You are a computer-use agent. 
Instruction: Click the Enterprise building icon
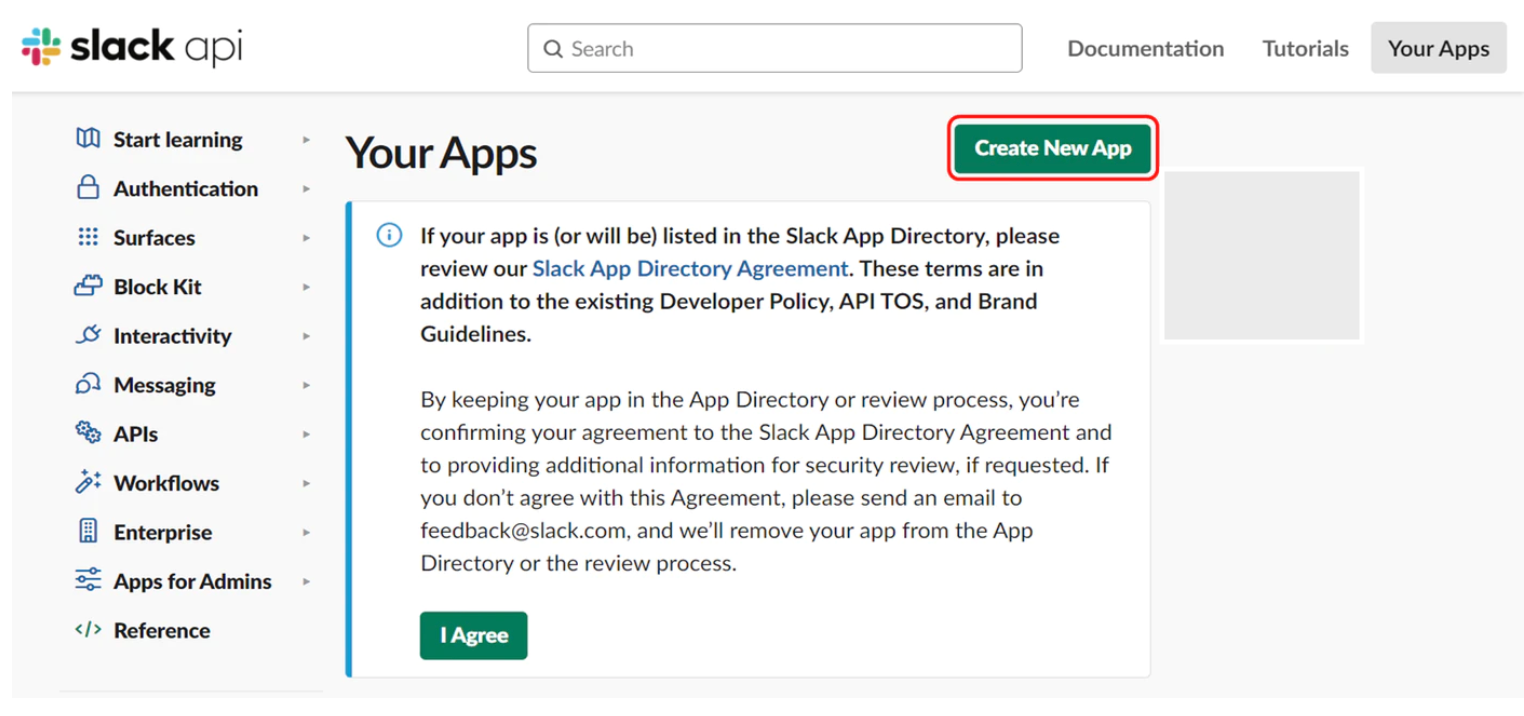(x=88, y=531)
